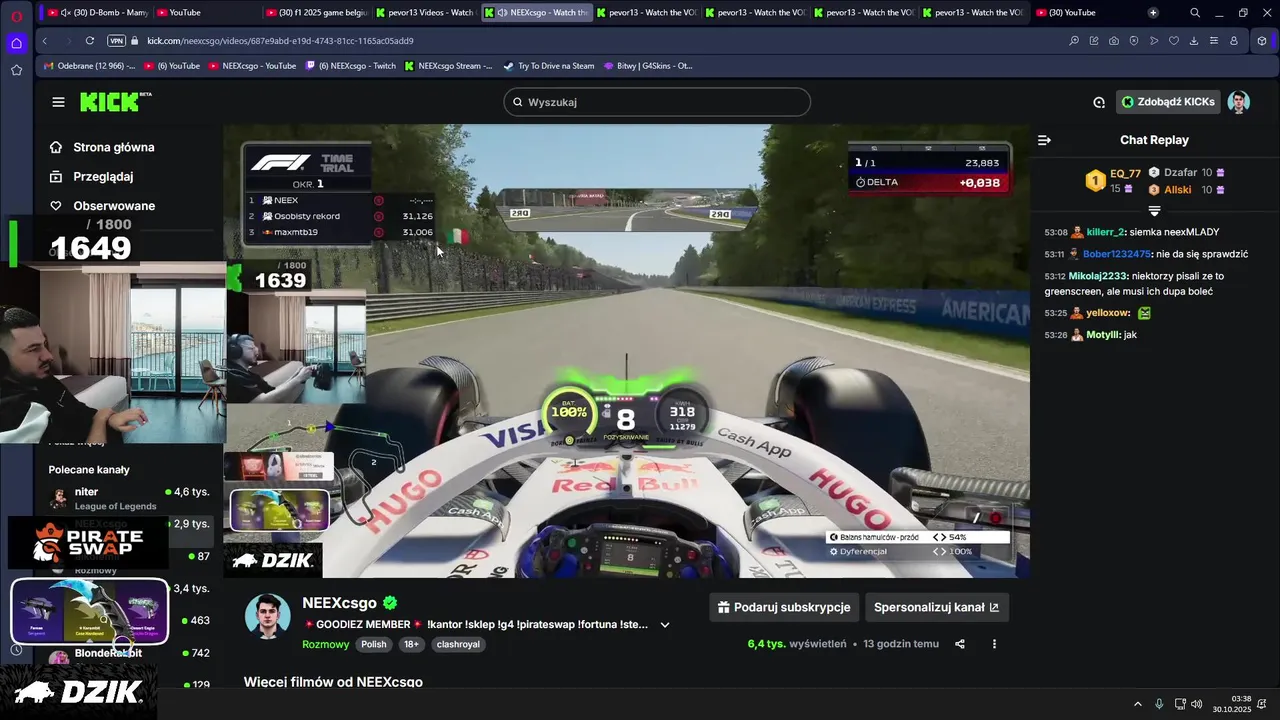This screenshot has width=1280, height=720.
Task: Open a new browser tab
Action: point(1153,13)
